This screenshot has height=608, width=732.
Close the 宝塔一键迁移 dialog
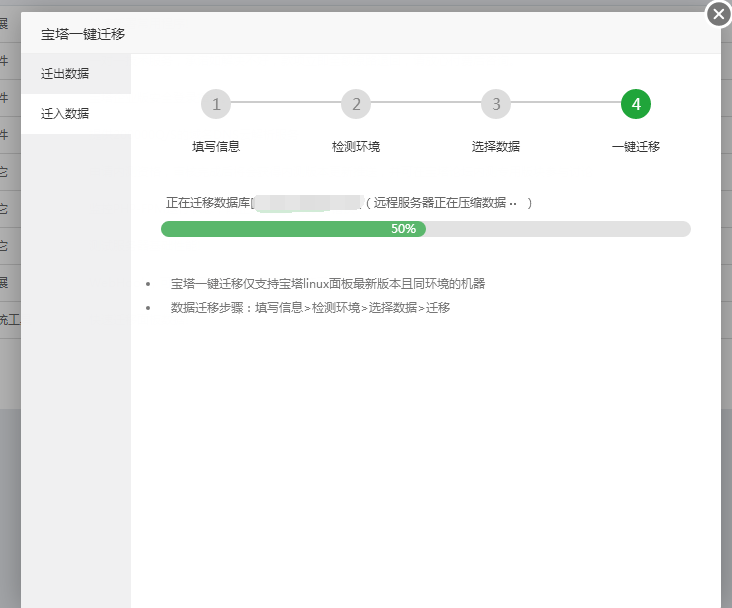coord(718,14)
